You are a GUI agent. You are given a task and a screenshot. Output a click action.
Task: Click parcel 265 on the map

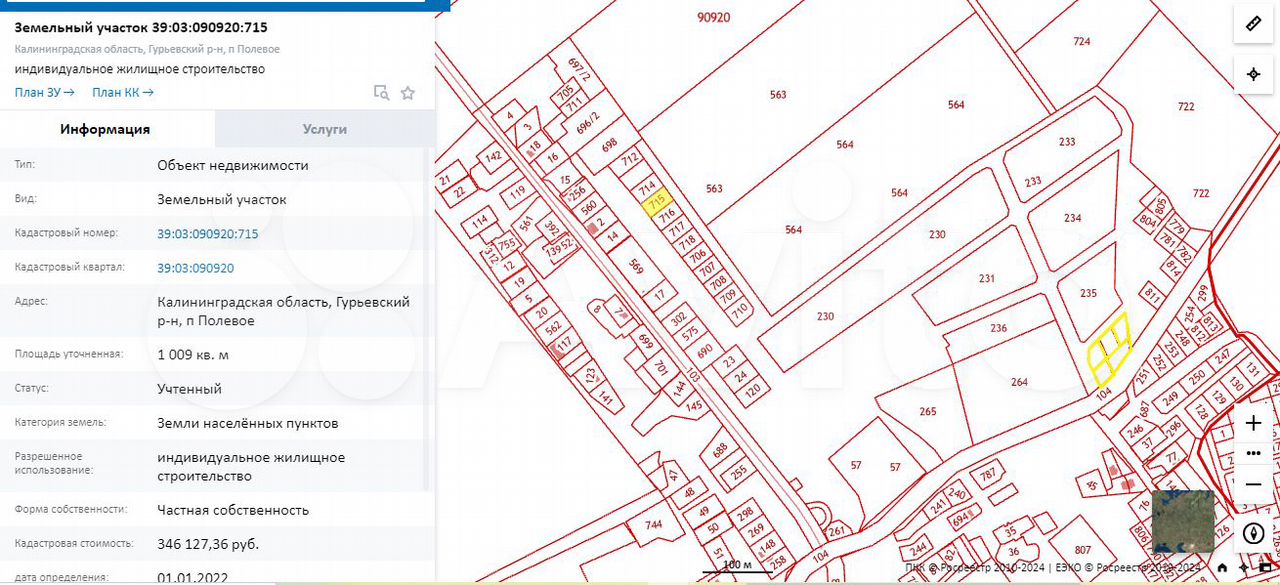[927, 411]
